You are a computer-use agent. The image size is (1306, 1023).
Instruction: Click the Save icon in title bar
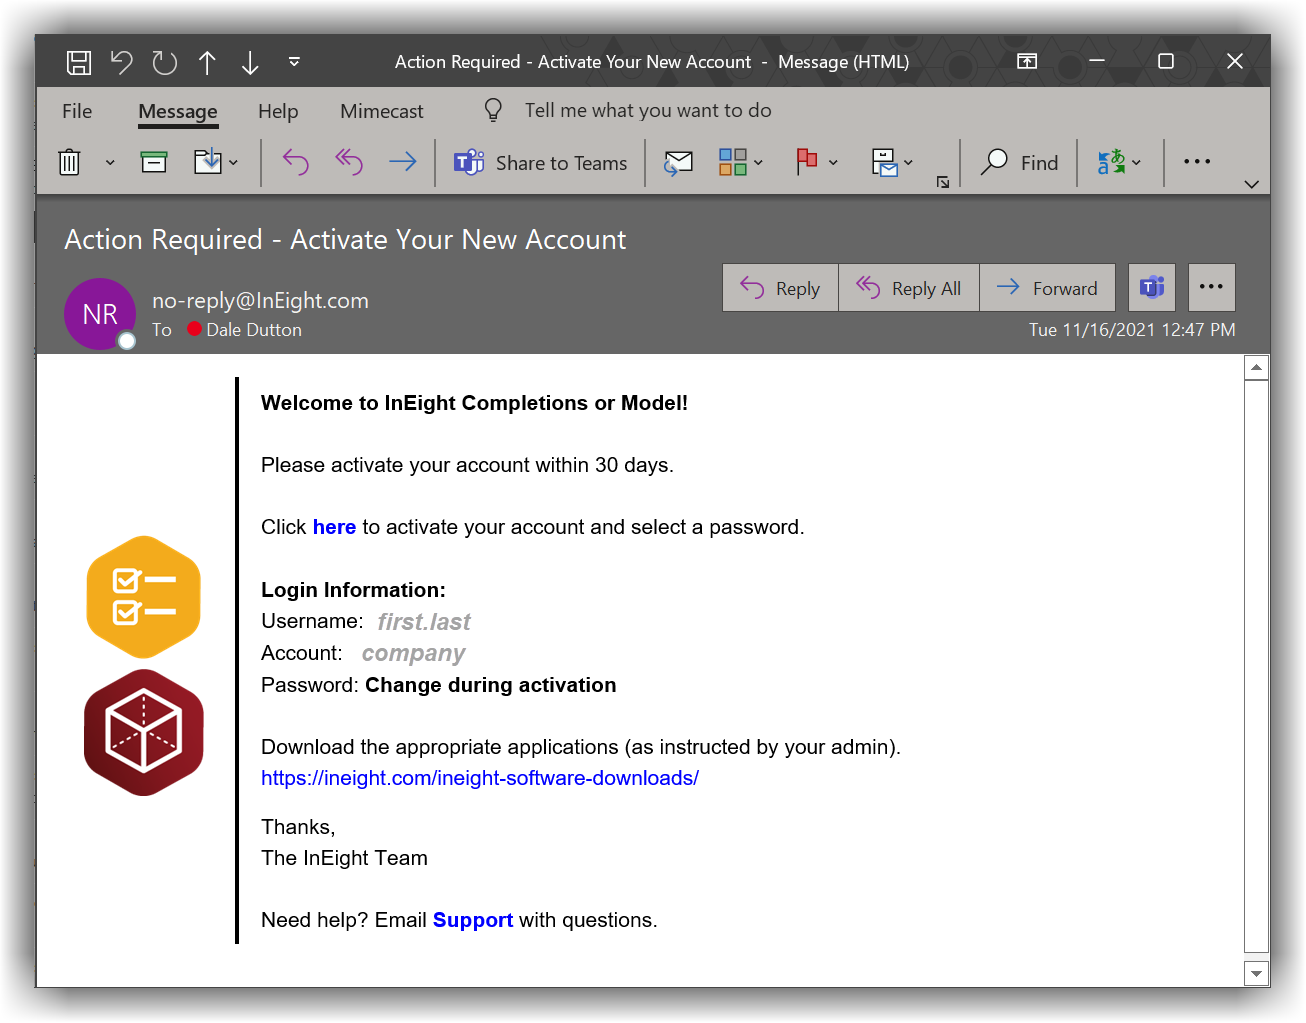pos(79,63)
